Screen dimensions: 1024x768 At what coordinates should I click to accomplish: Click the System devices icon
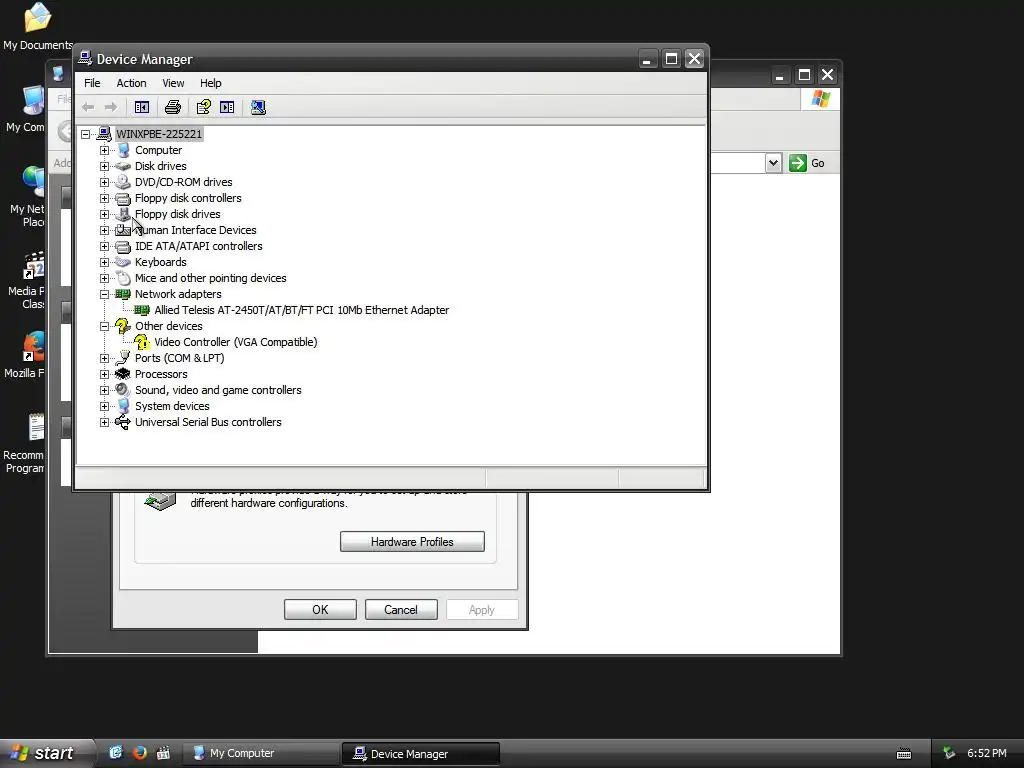(x=123, y=406)
